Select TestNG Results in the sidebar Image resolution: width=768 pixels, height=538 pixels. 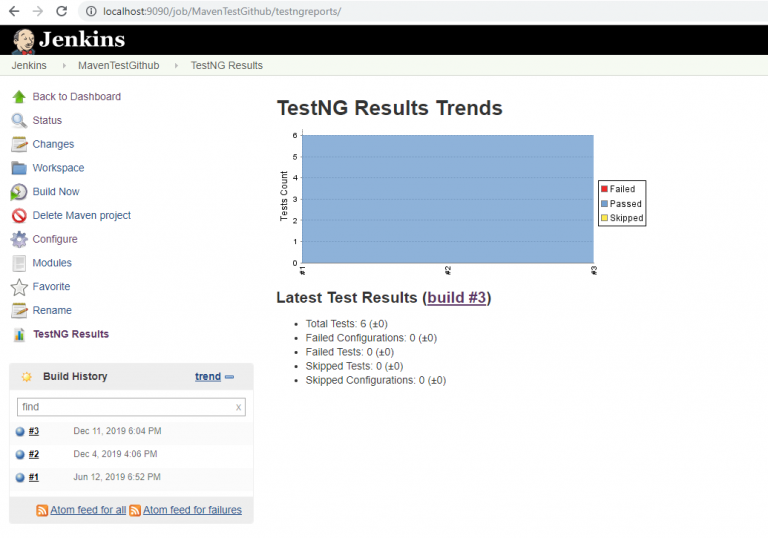point(71,334)
